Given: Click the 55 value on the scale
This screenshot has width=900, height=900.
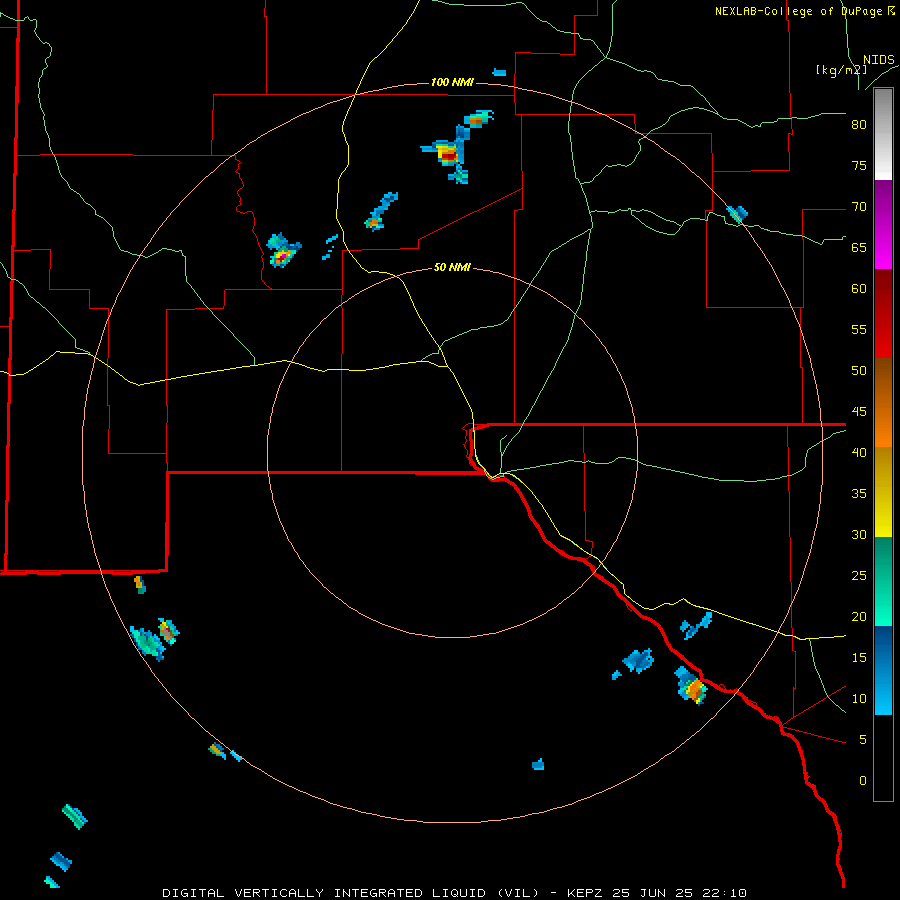Looking at the screenshot, I should [859, 329].
